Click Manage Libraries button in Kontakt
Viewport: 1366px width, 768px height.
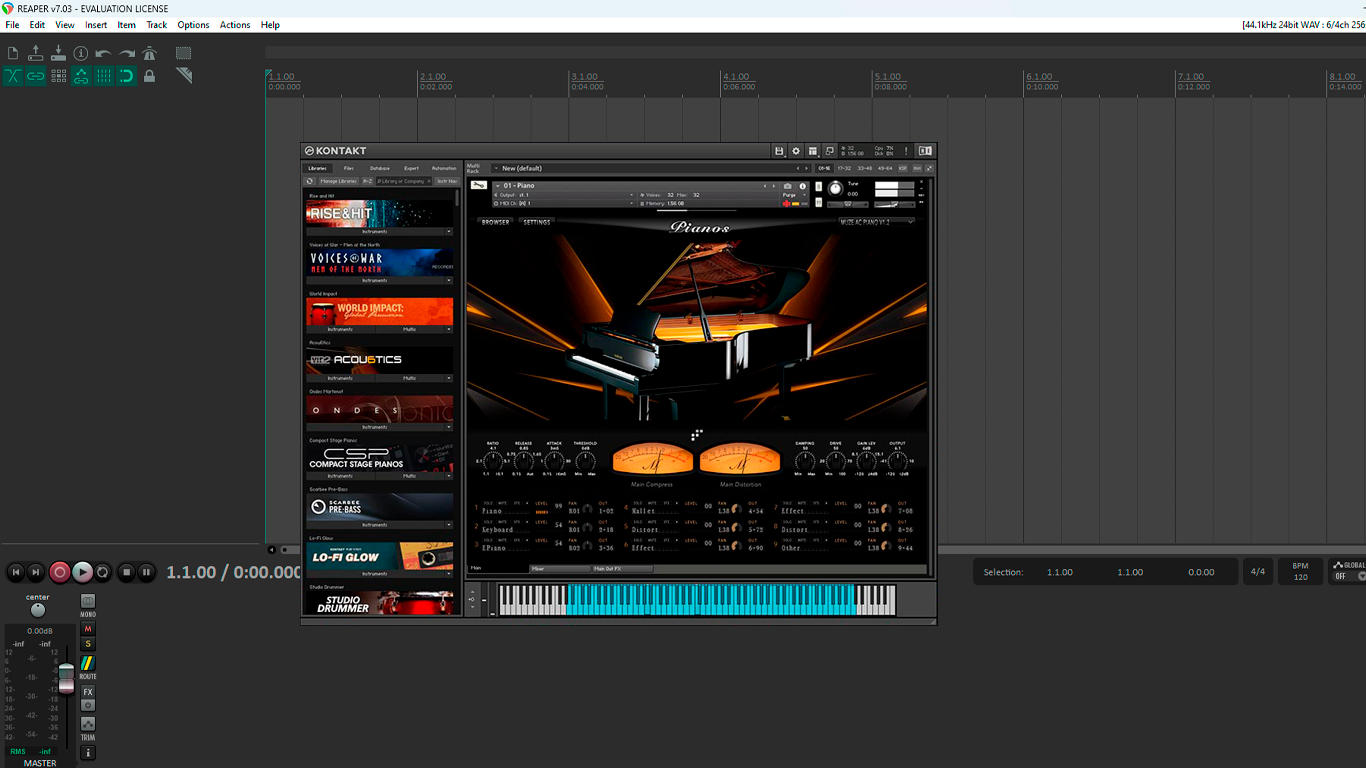pyautogui.click(x=338, y=181)
